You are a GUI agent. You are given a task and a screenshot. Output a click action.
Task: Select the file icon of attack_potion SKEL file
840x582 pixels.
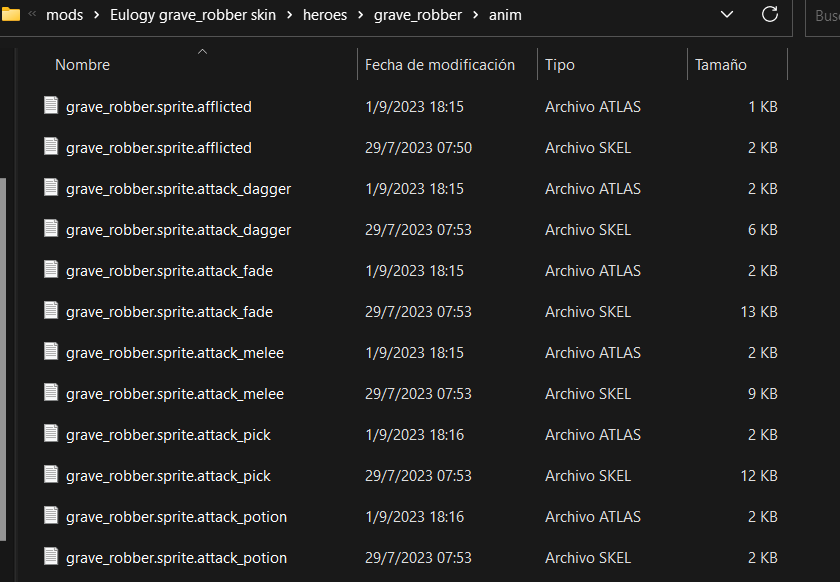click(x=51, y=557)
